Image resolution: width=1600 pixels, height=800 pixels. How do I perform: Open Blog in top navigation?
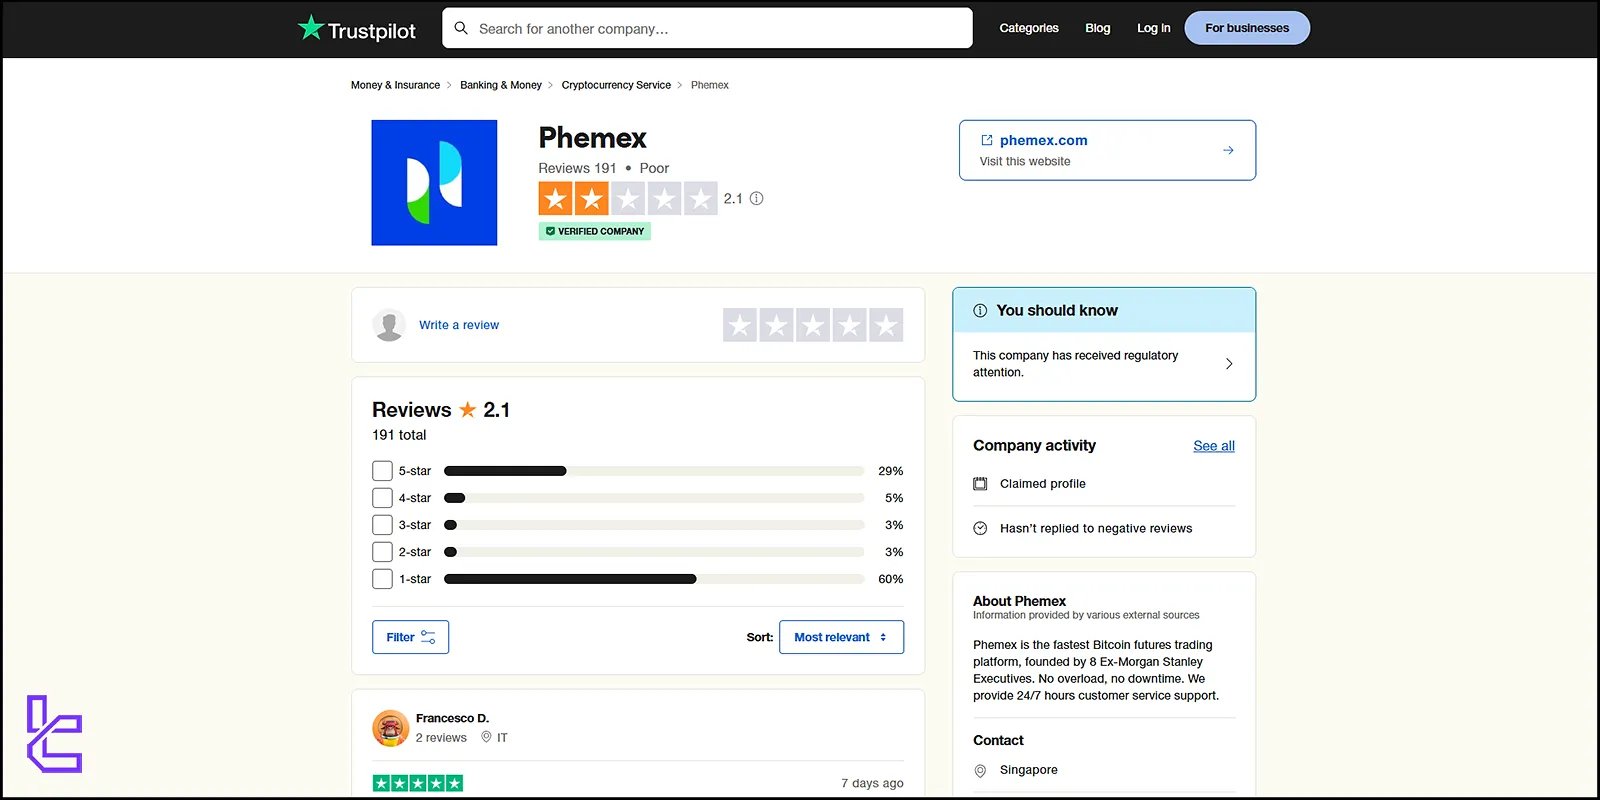coord(1098,28)
